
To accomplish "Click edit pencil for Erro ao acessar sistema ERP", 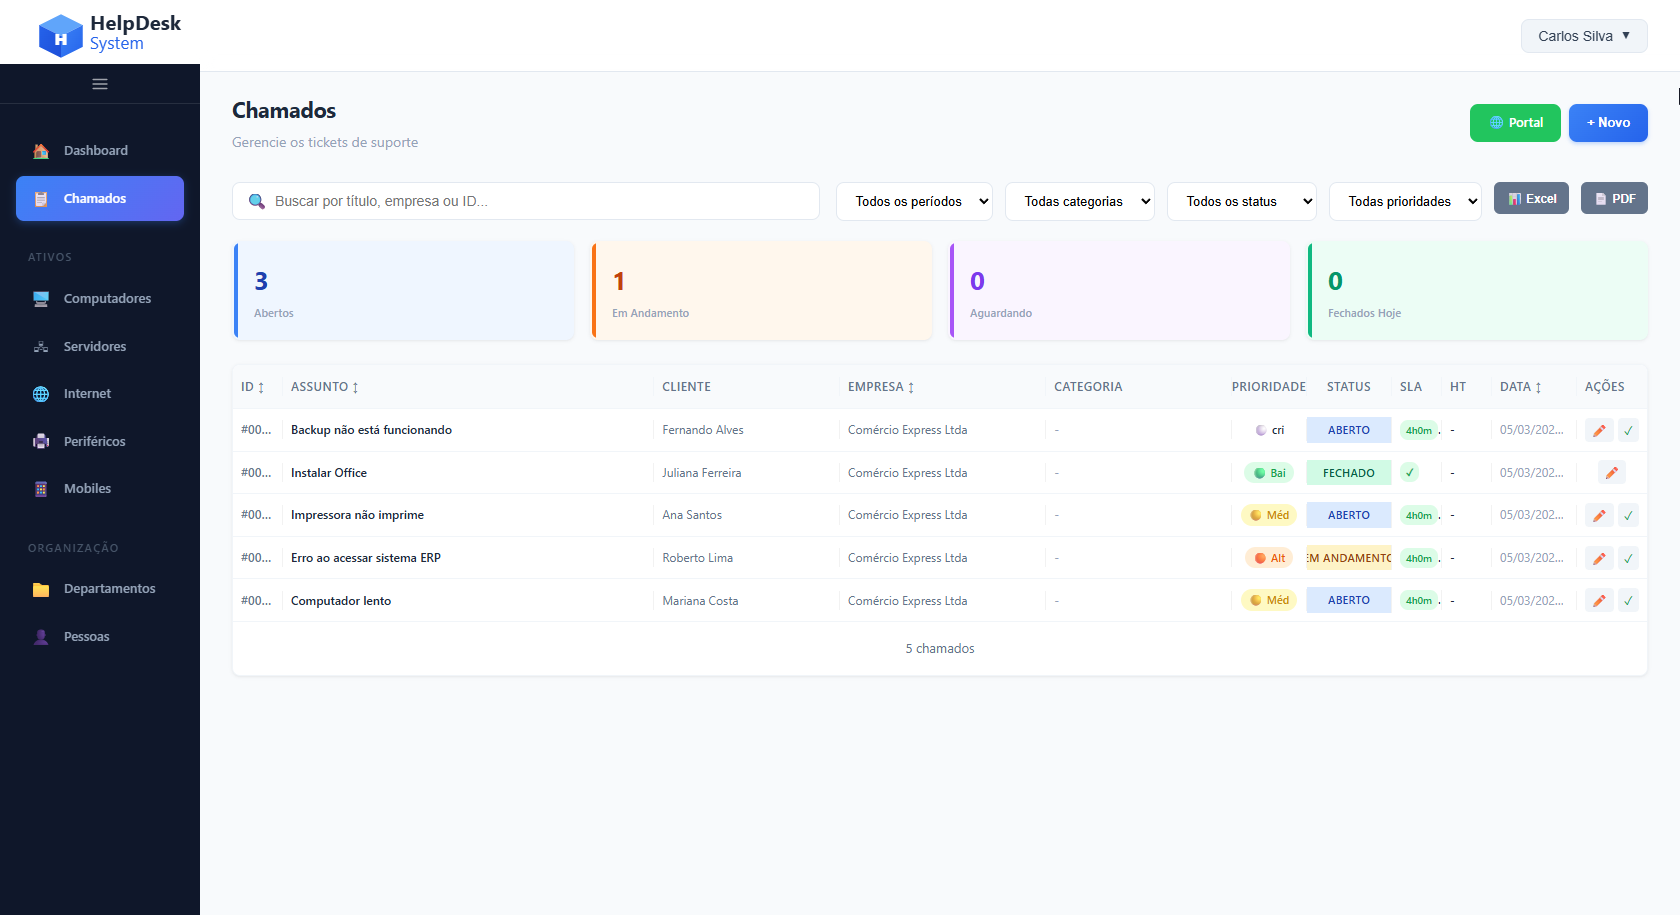I will (1599, 559).
